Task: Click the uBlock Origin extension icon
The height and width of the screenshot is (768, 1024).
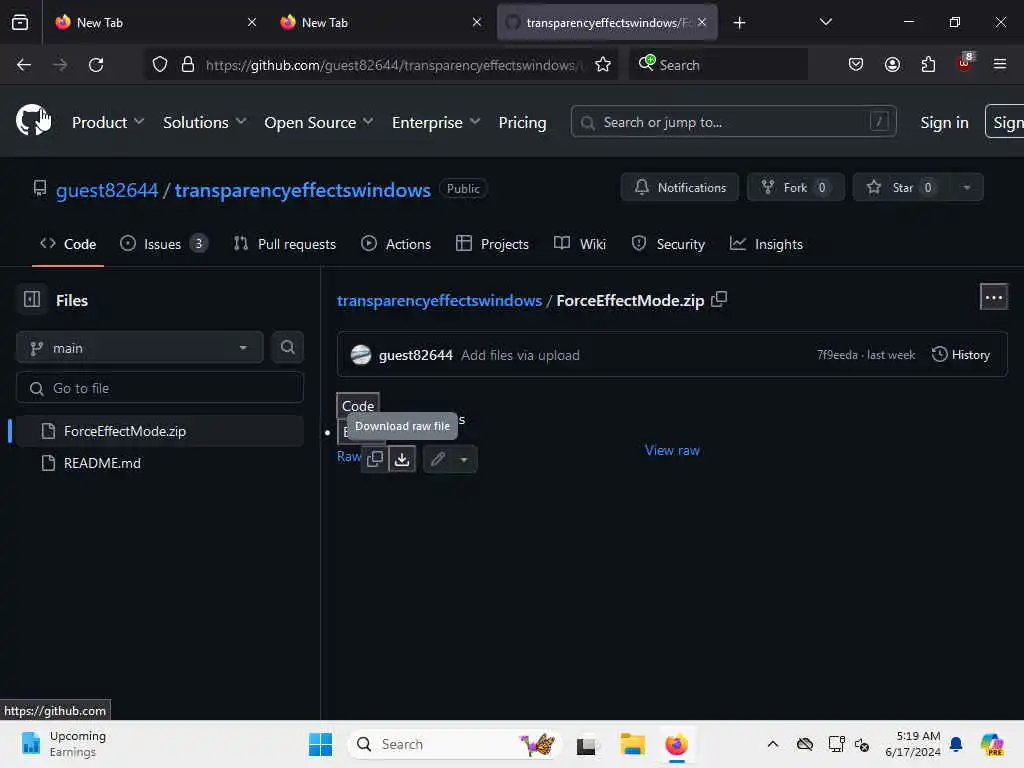Action: pyautogui.click(x=965, y=63)
